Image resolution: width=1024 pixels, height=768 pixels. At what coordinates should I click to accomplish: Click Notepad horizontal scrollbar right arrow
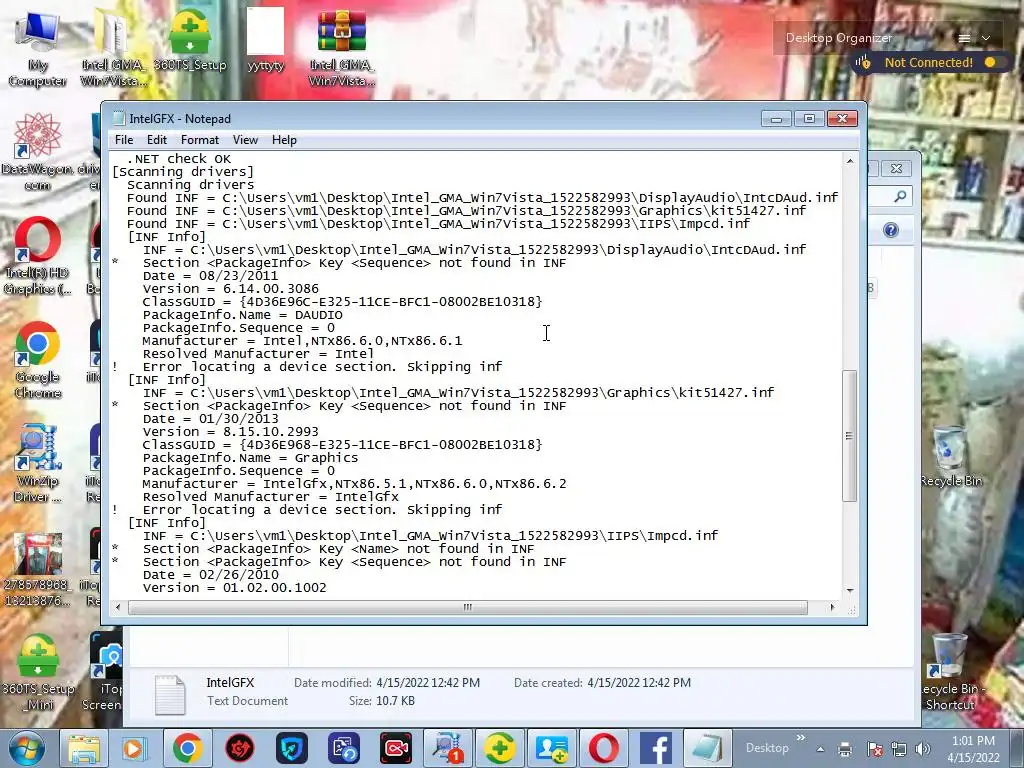832,607
